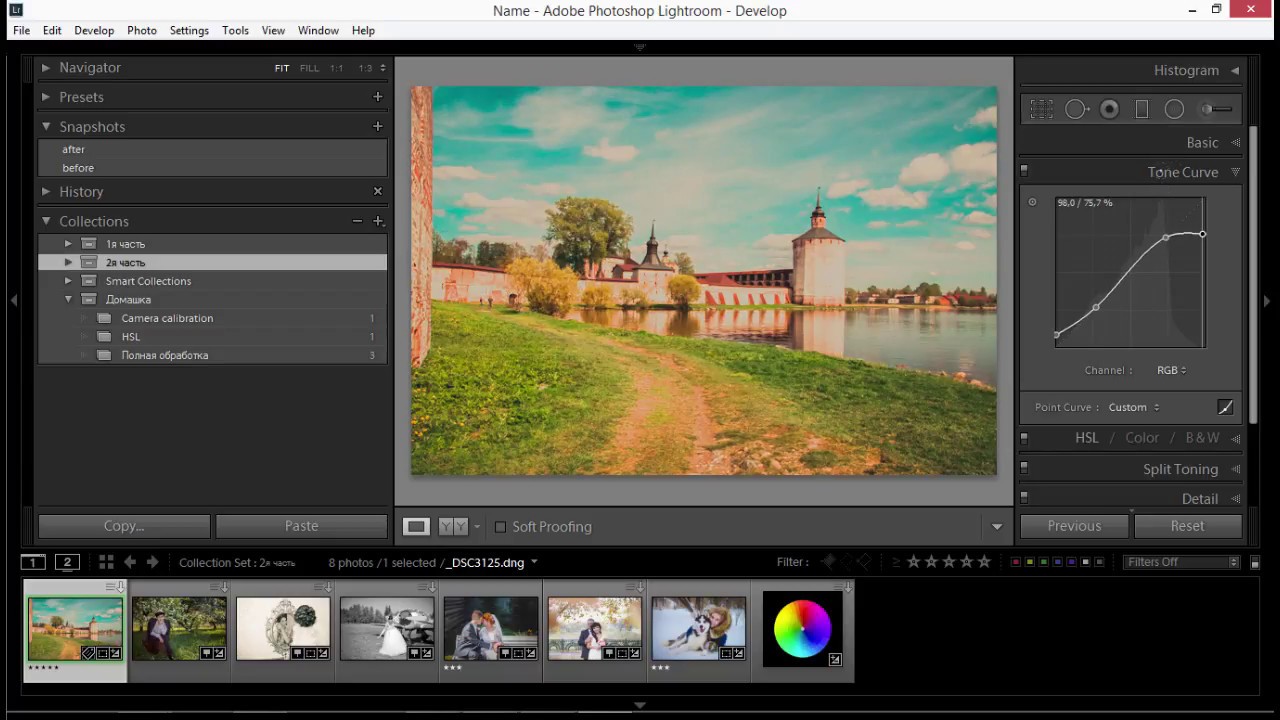This screenshot has width=1280, height=720.
Task: Add a new preset with the plus icon
Action: (x=377, y=97)
